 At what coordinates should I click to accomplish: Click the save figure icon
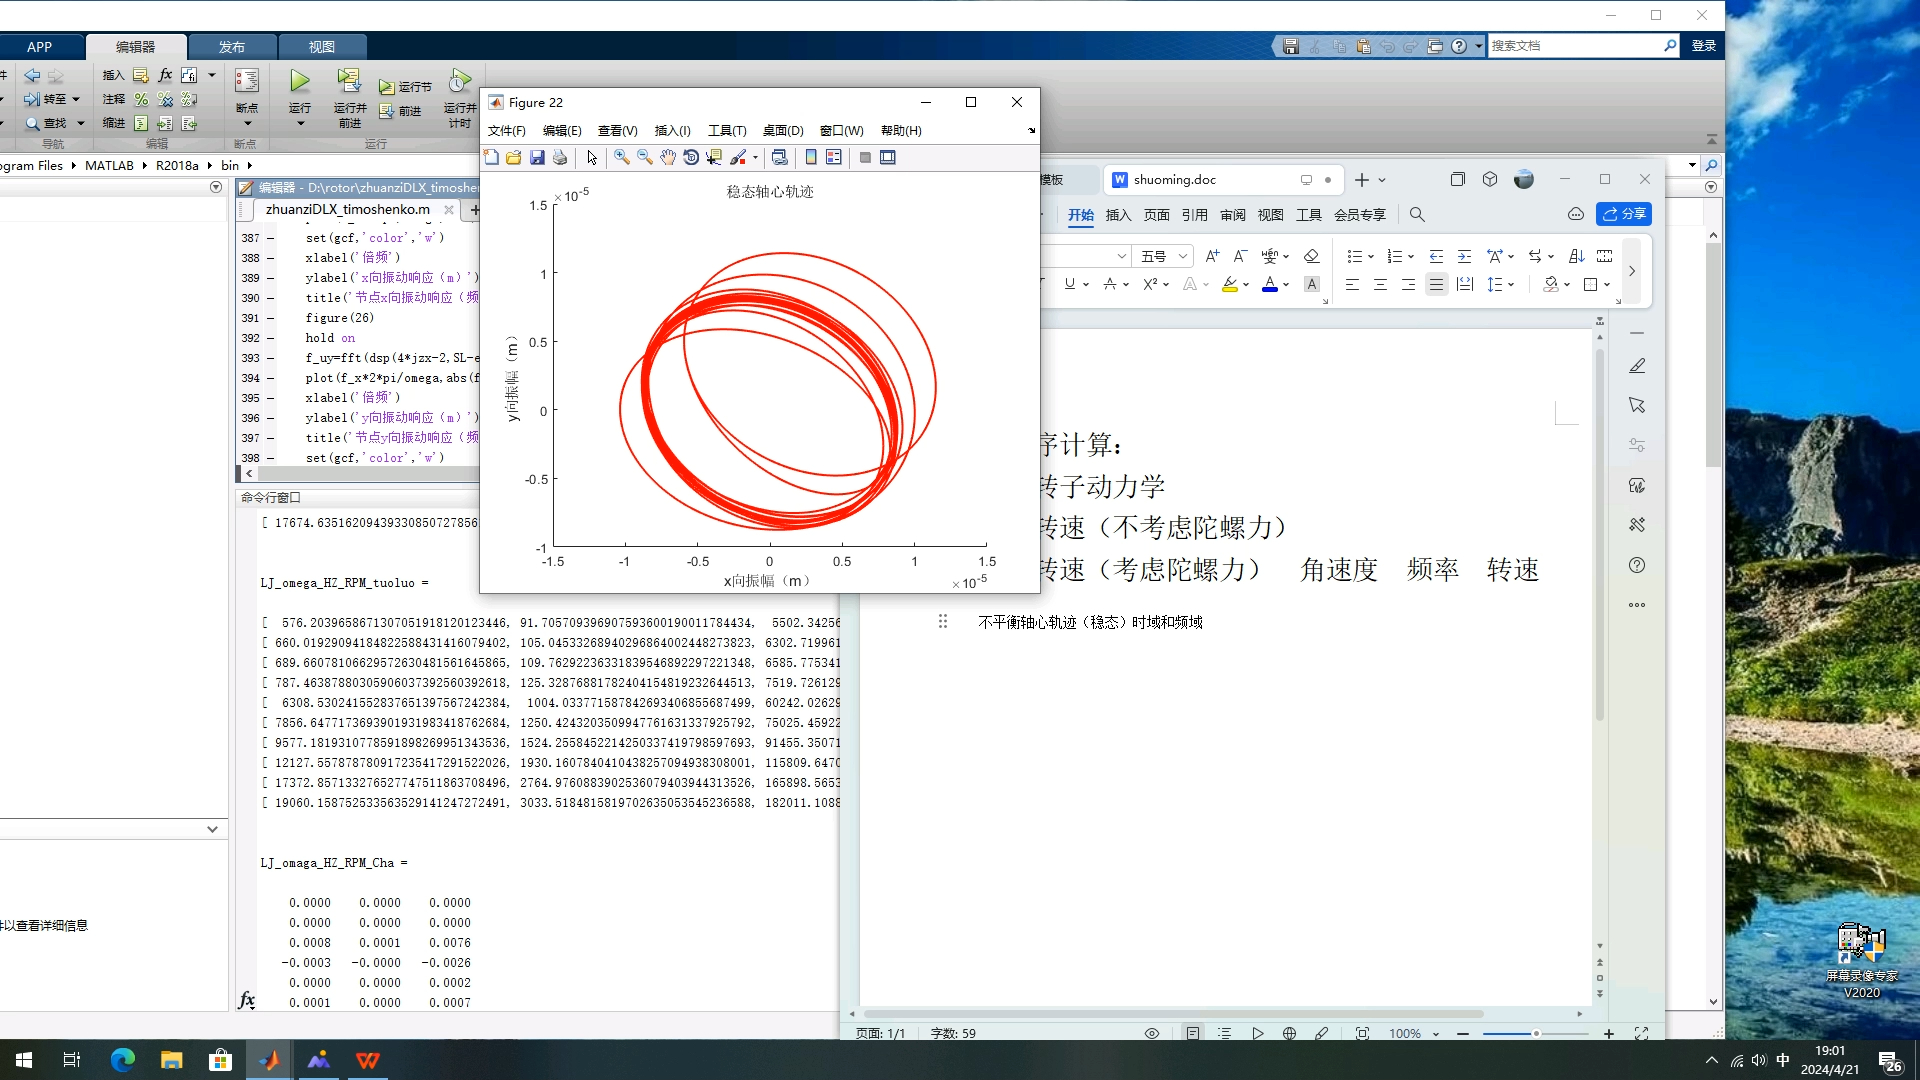pos(537,157)
